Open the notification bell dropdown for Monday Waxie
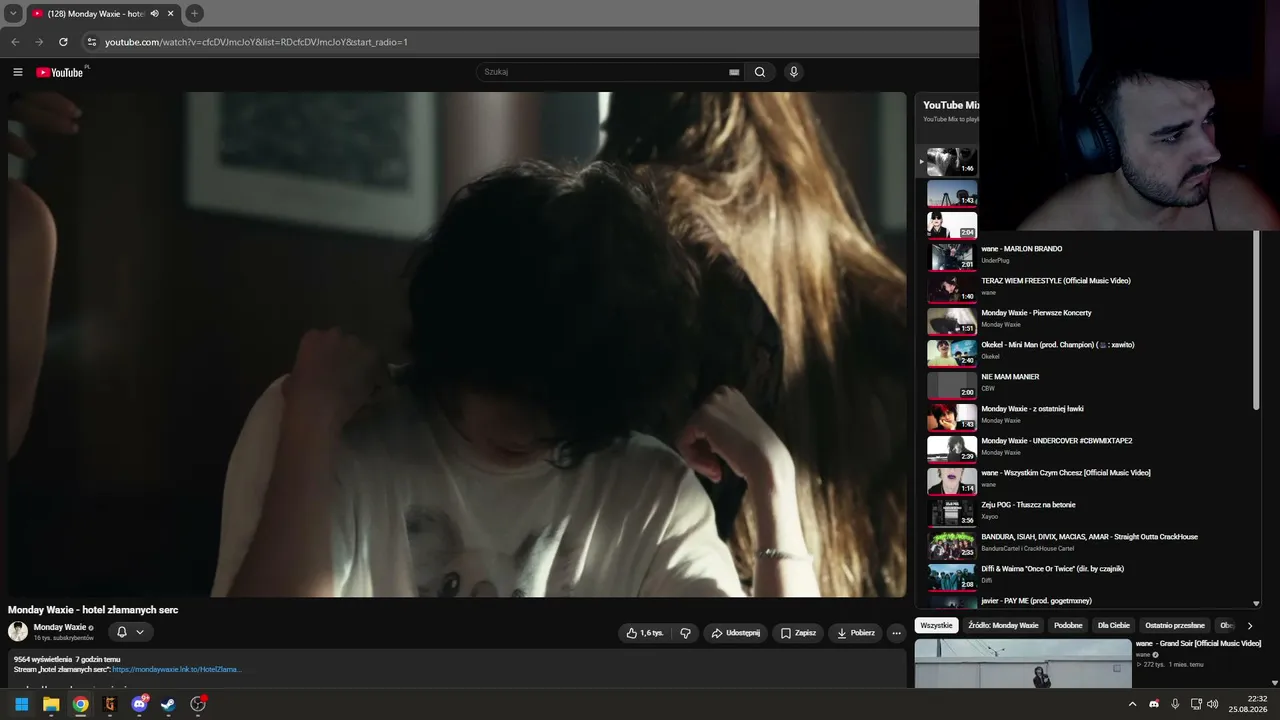Viewport: 1280px width, 720px height. pos(130,632)
